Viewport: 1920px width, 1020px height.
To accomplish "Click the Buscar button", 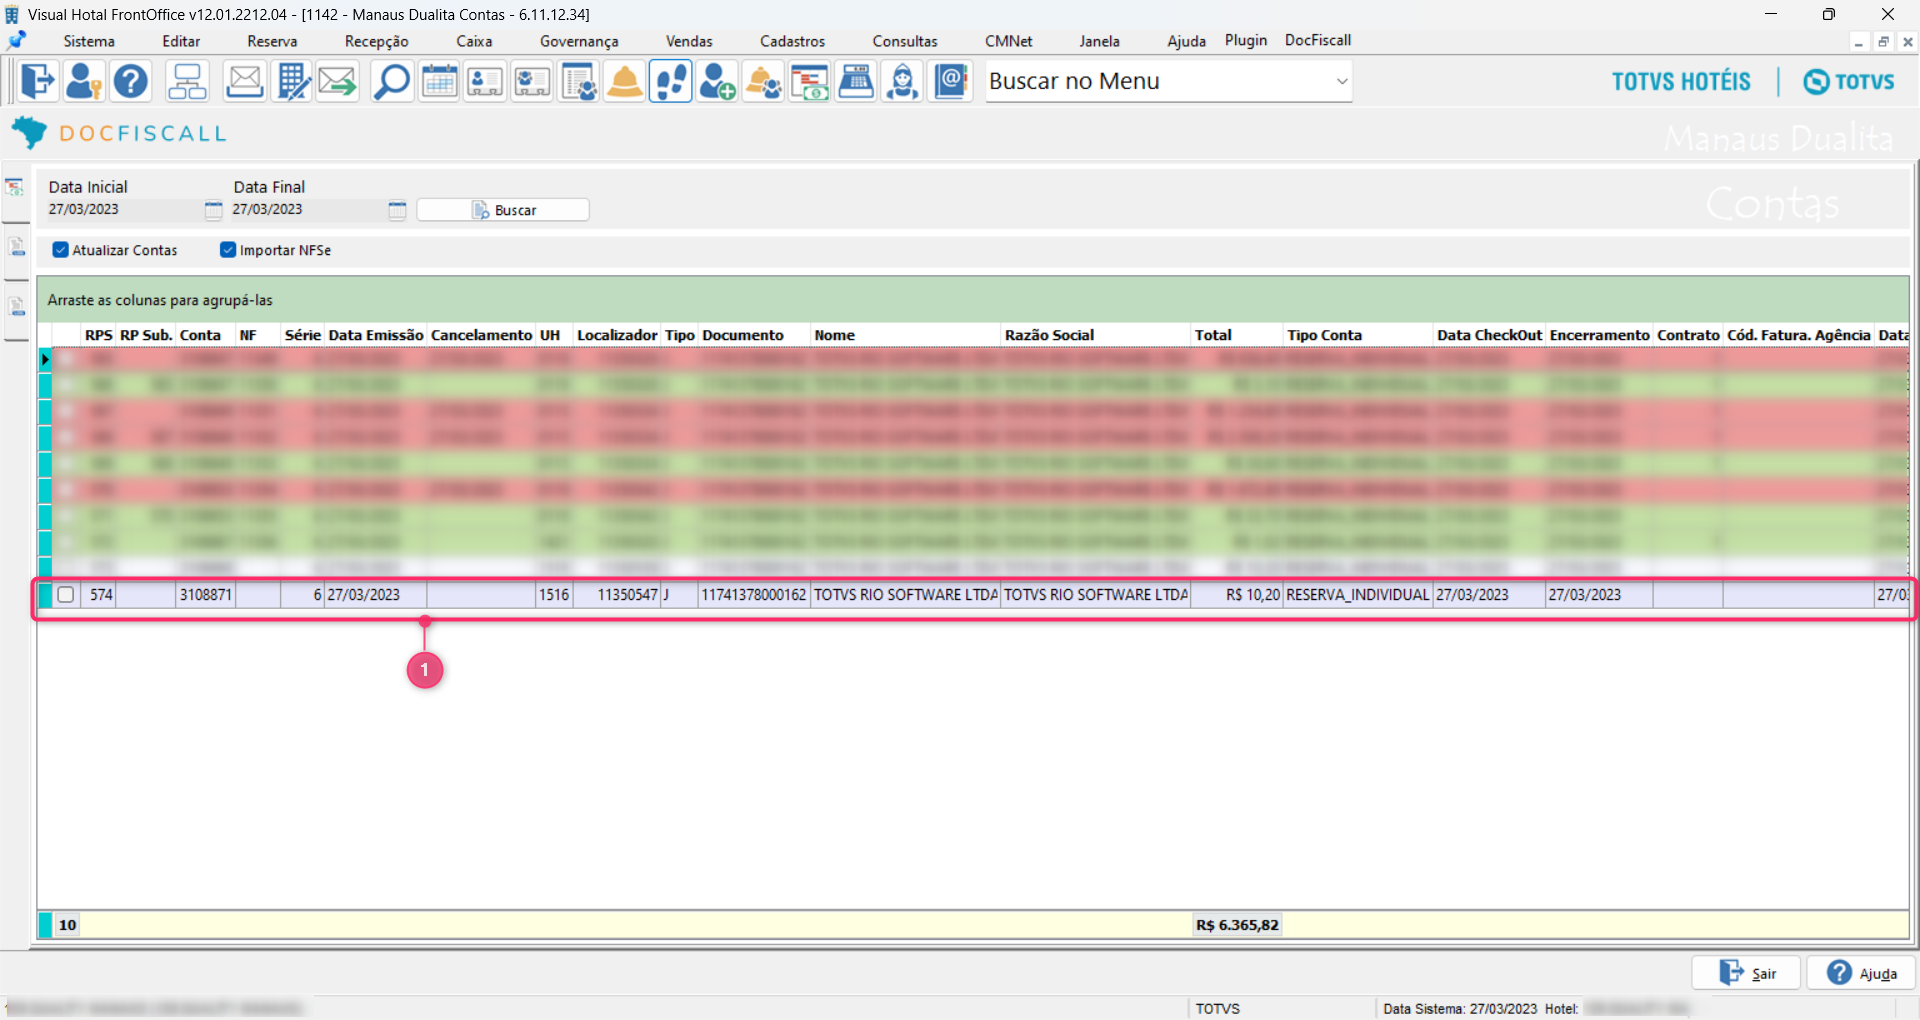I will tap(503, 210).
